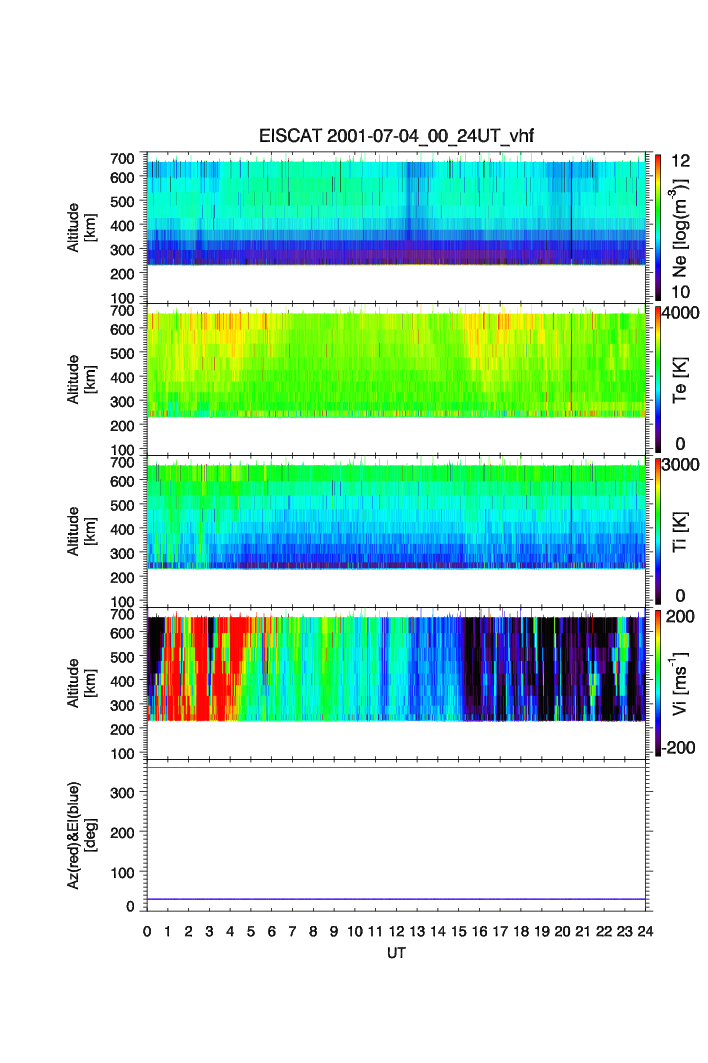Click the blue elevation line in bottom panel
708x1063 pixels.
point(396,899)
